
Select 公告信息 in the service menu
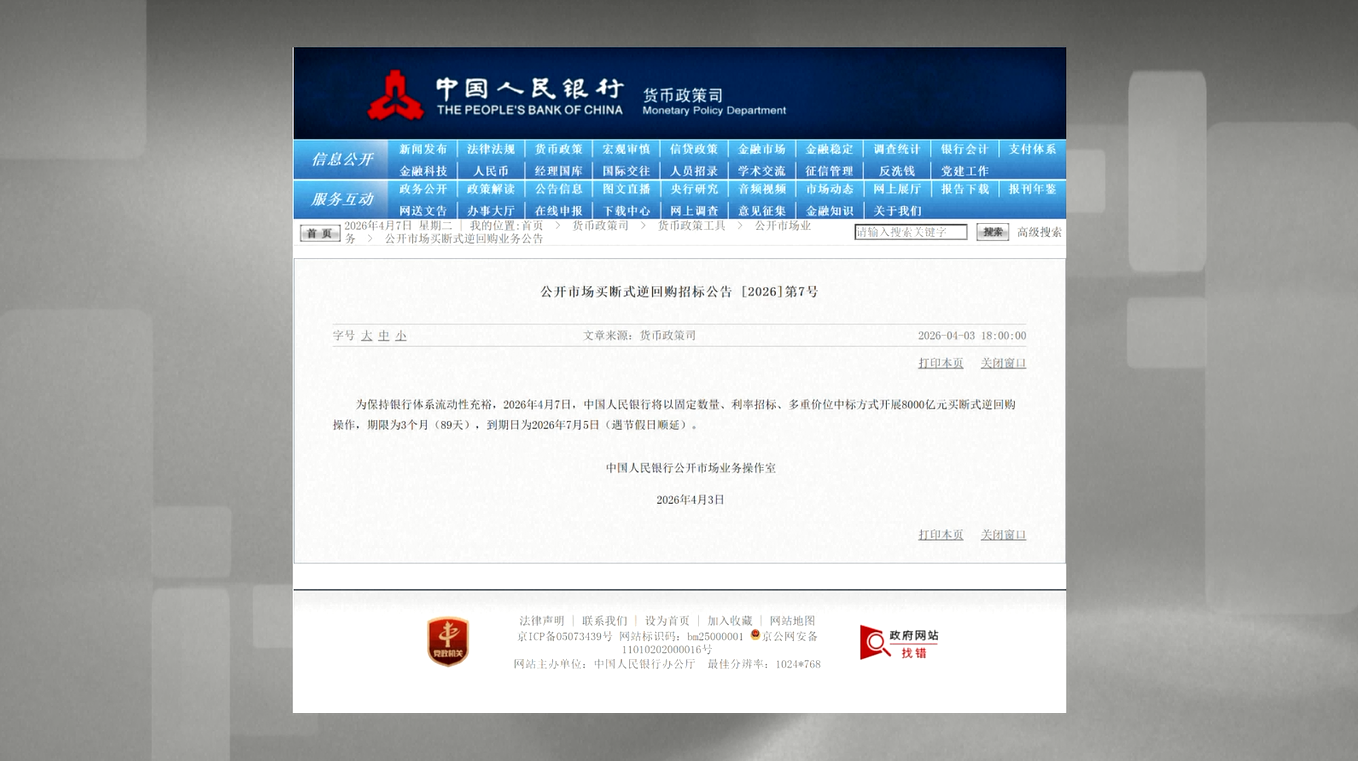558,189
